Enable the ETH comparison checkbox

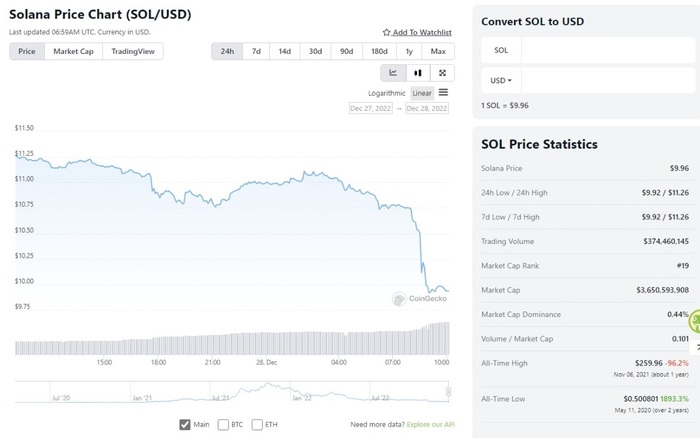point(257,424)
